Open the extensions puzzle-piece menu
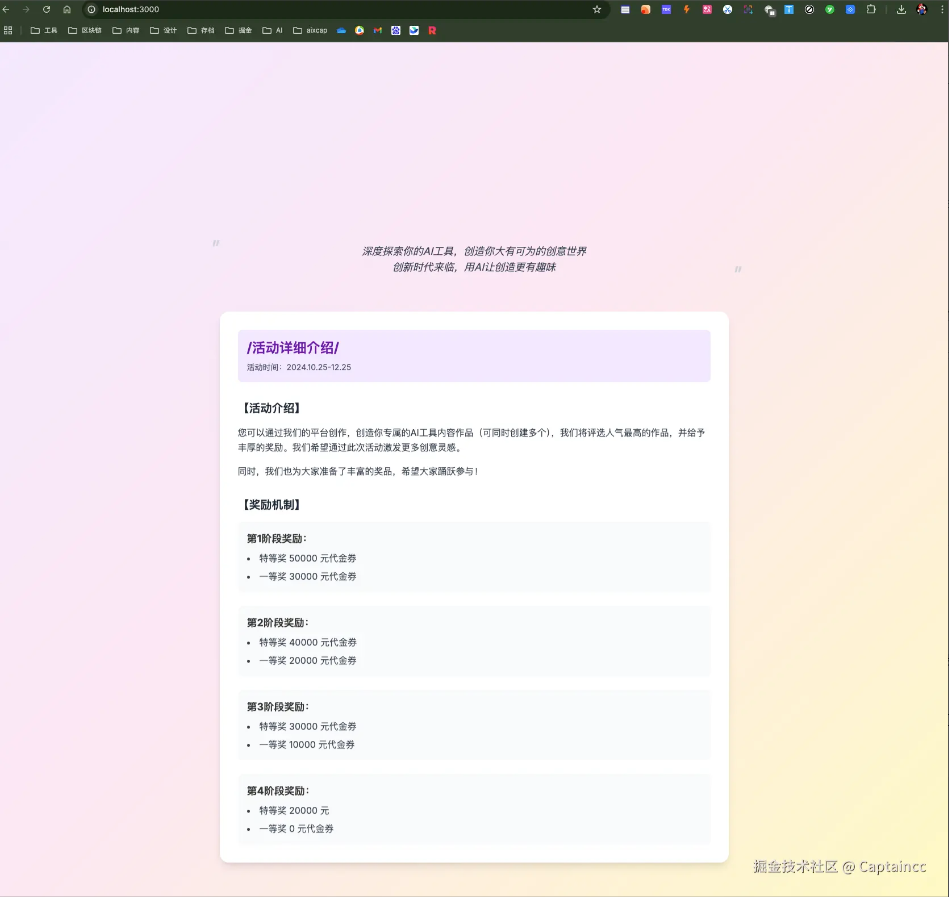This screenshot has width=949, height=897. [x=871, y=10]
